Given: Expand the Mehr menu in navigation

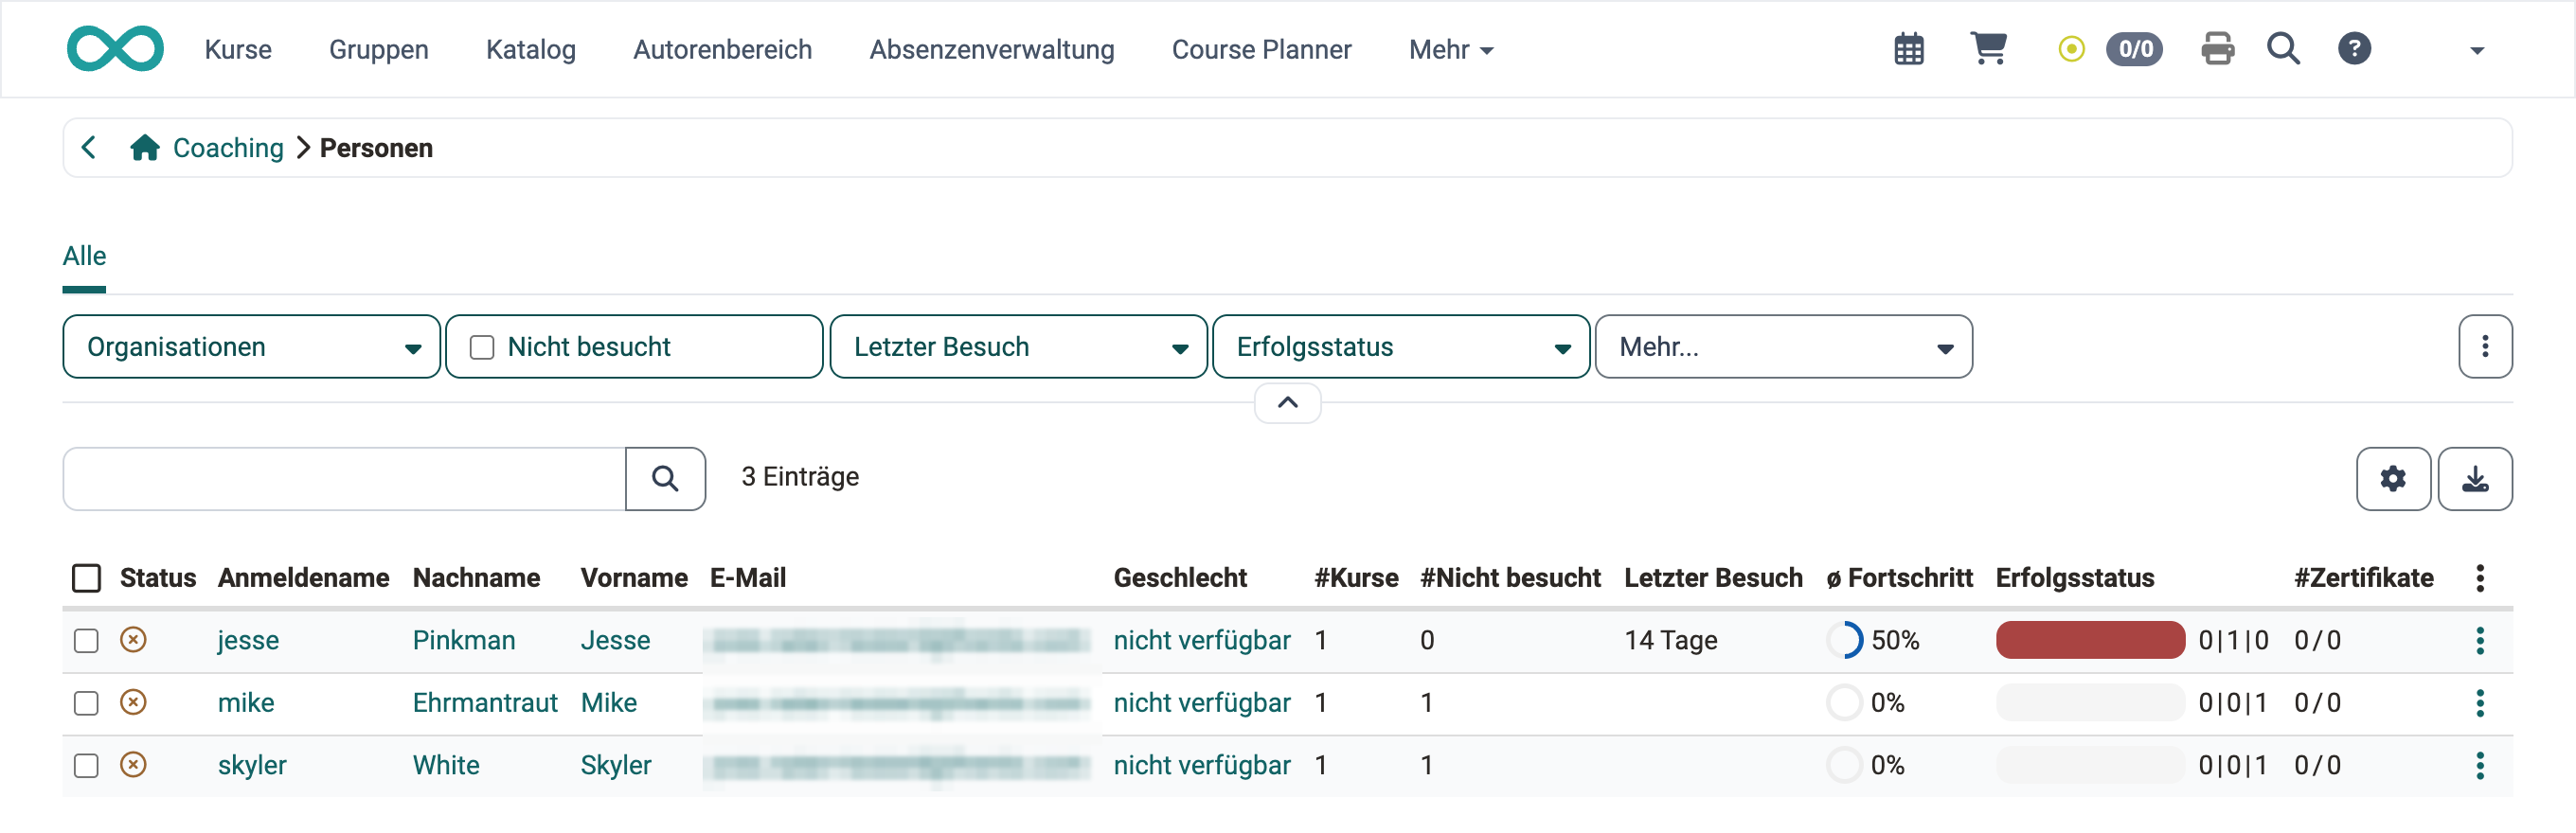Looking at the screenshot, I should tap(1451, 50).
